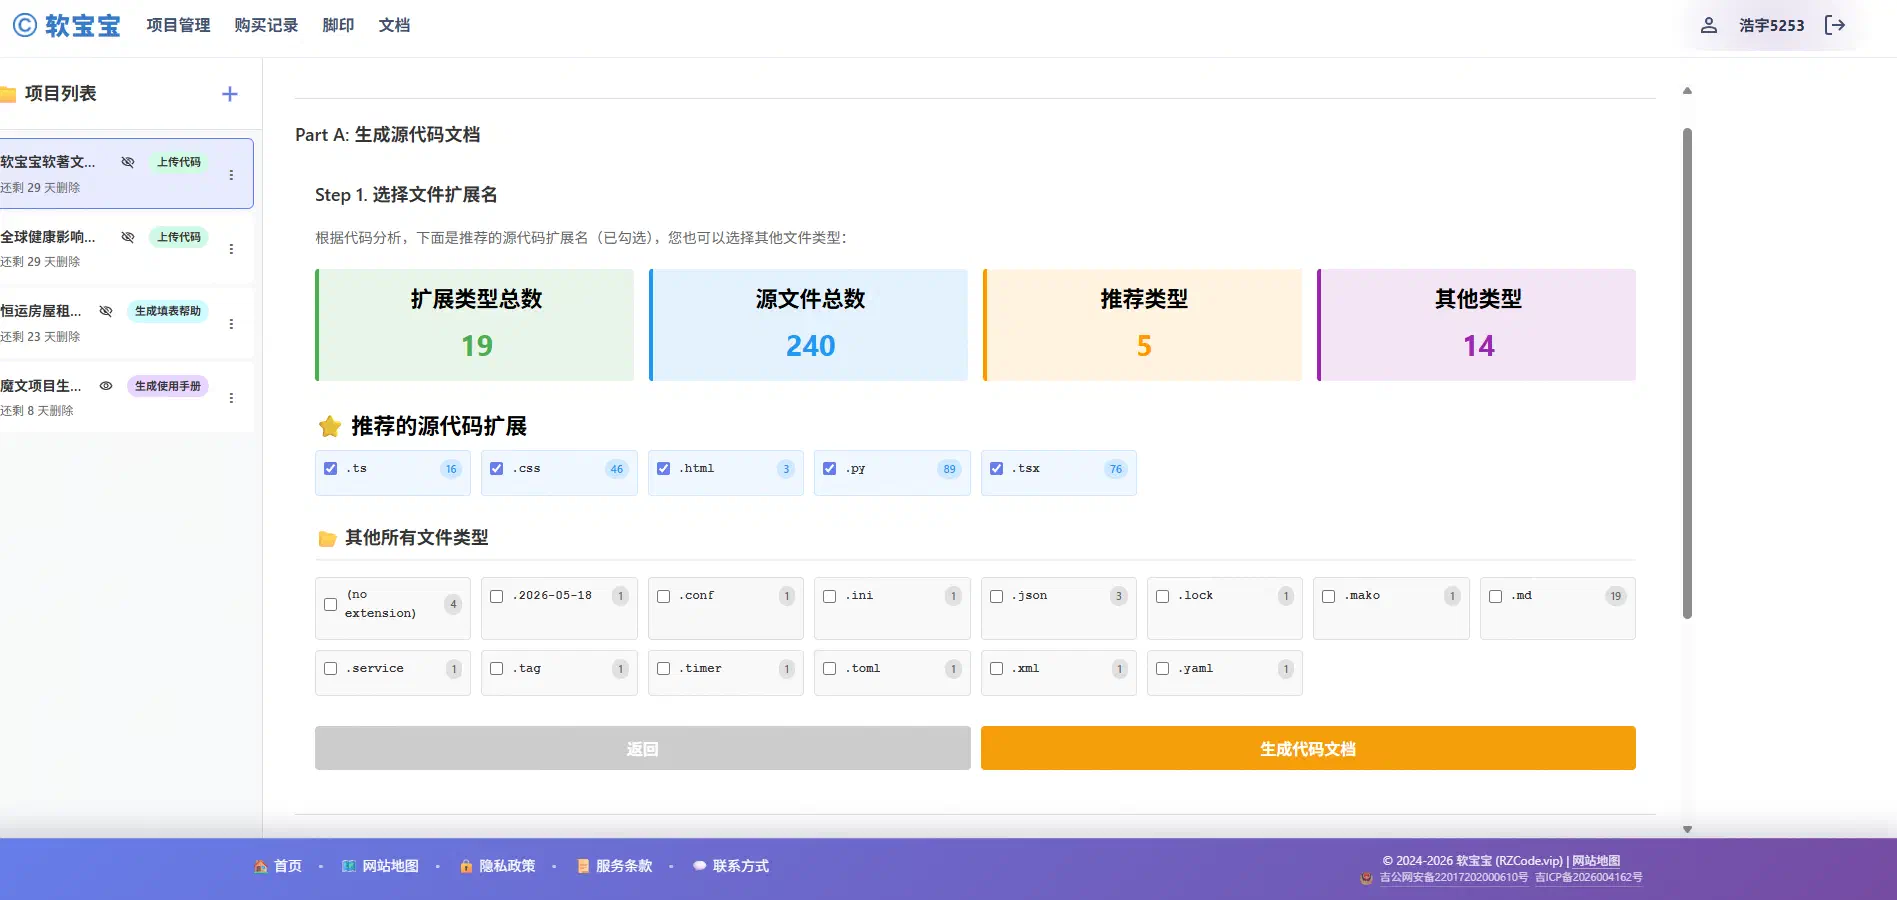Check the .conf checkbox

[664, 596]
